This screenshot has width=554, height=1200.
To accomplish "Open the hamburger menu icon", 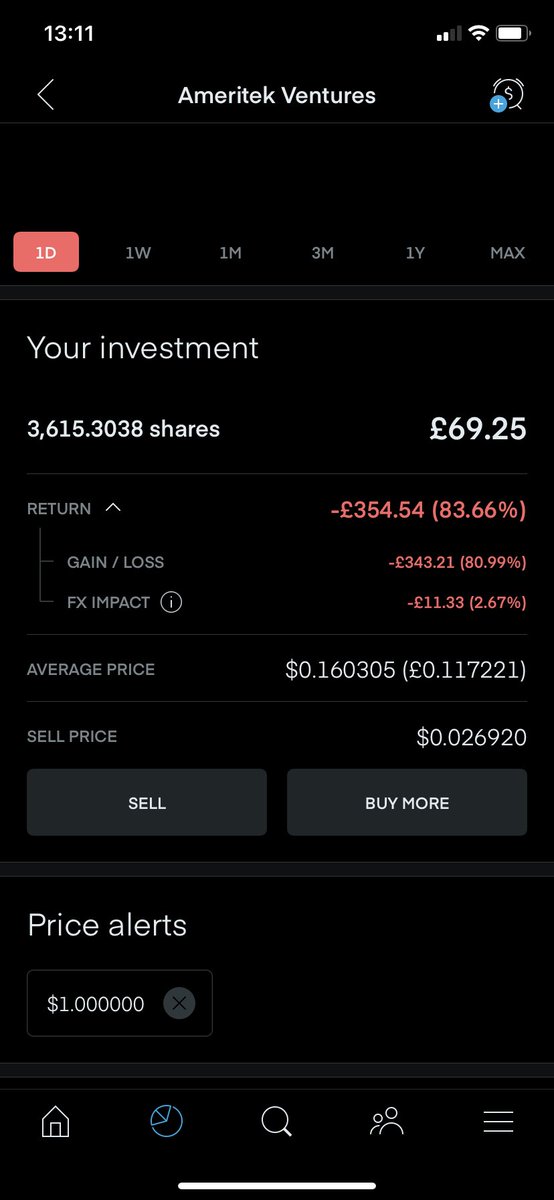I will pyautogui.click(x=498, y=1122).
